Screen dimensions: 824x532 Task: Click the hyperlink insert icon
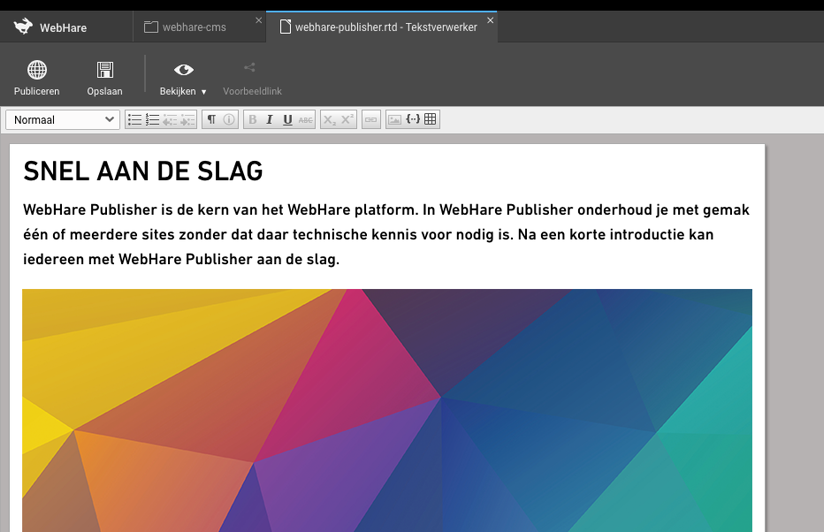(x=371, y=120)
